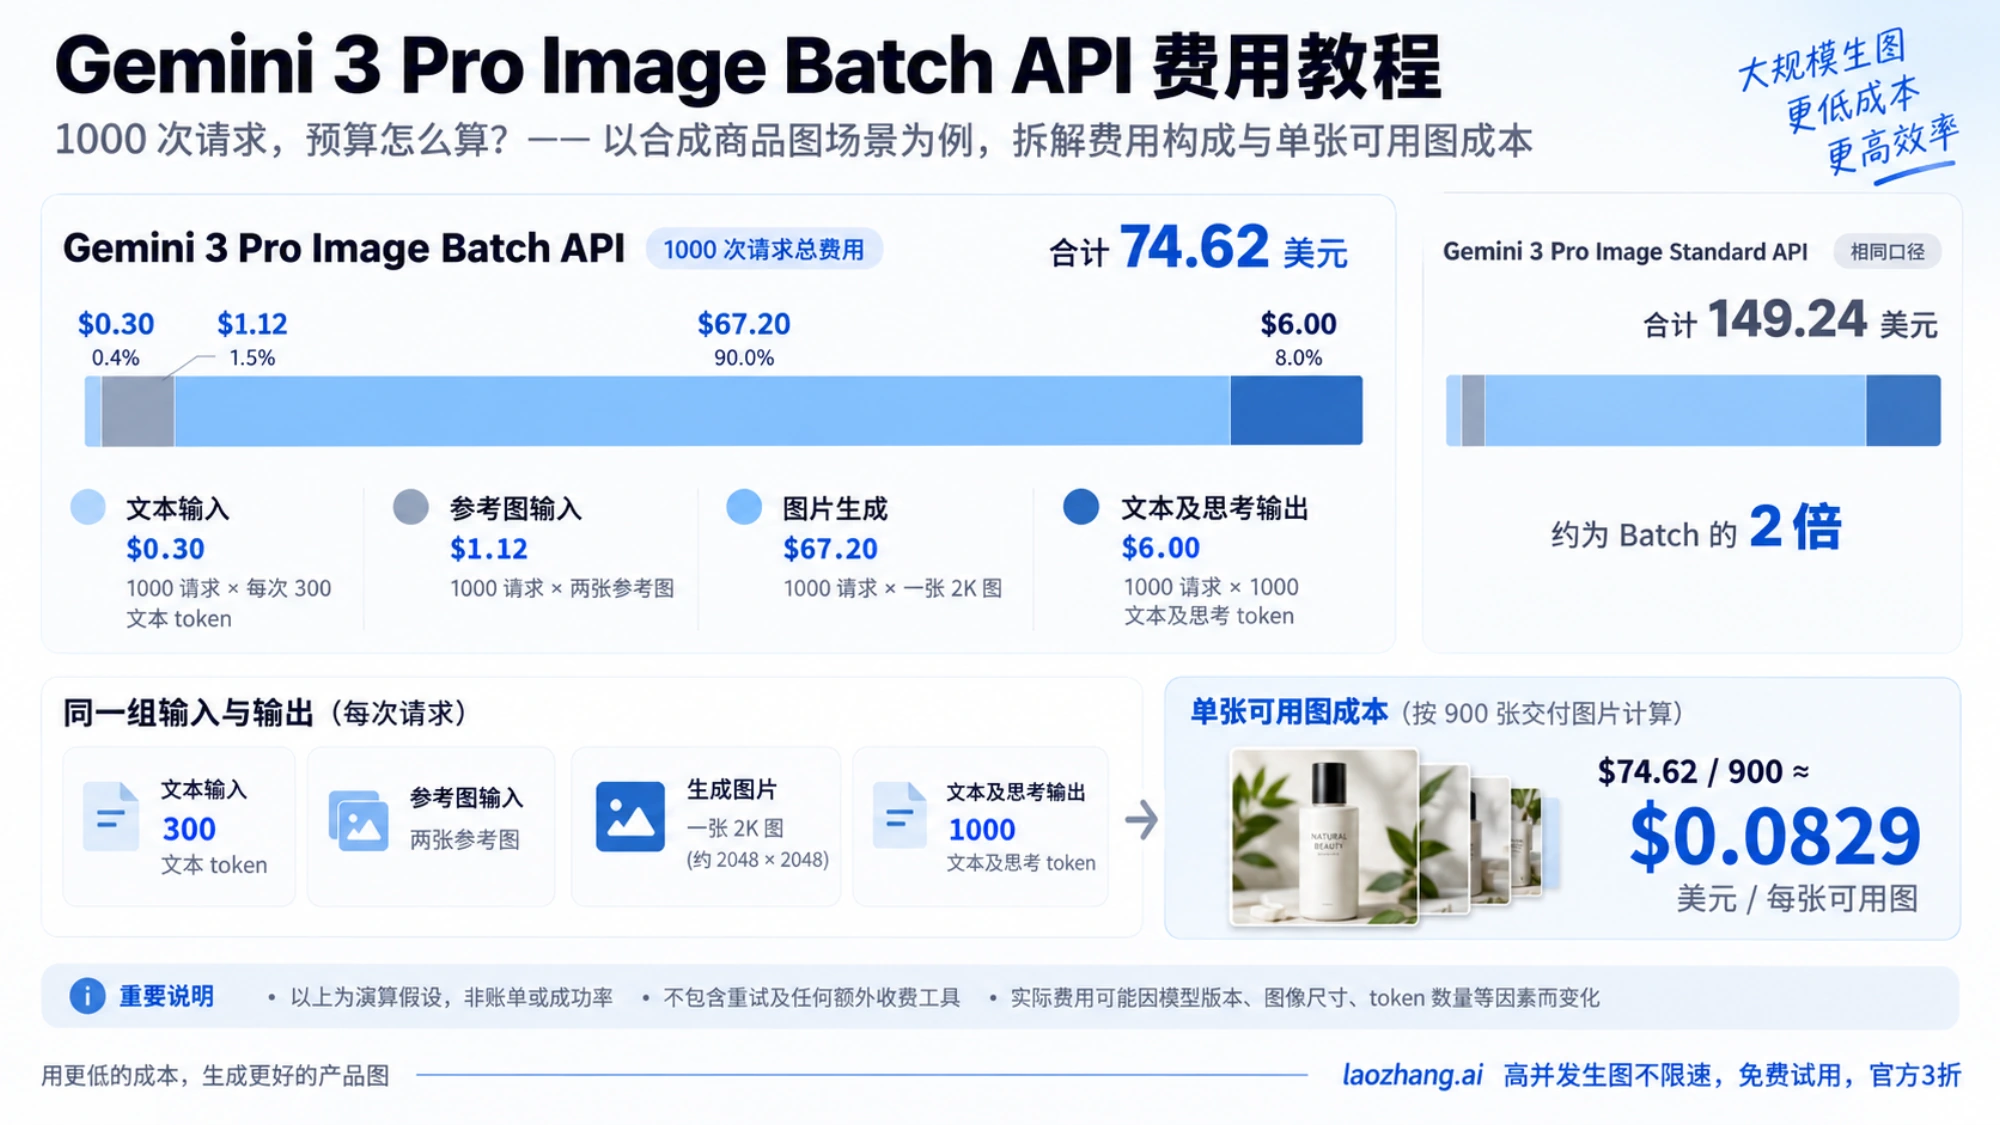Viewport: 2000px width, 1125px height.
Task: Click the '1000 请求 × 一张 2K 图' description
Action: tap(893, 588)
